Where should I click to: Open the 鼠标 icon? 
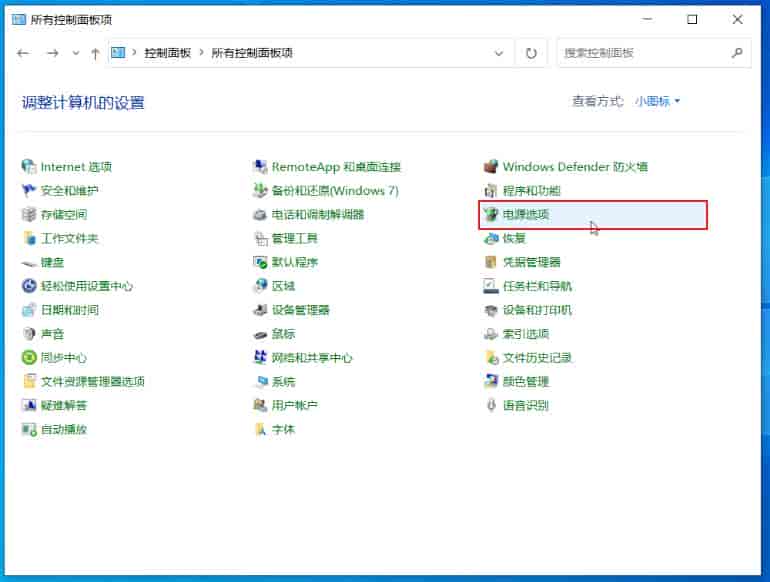[260, 334]
